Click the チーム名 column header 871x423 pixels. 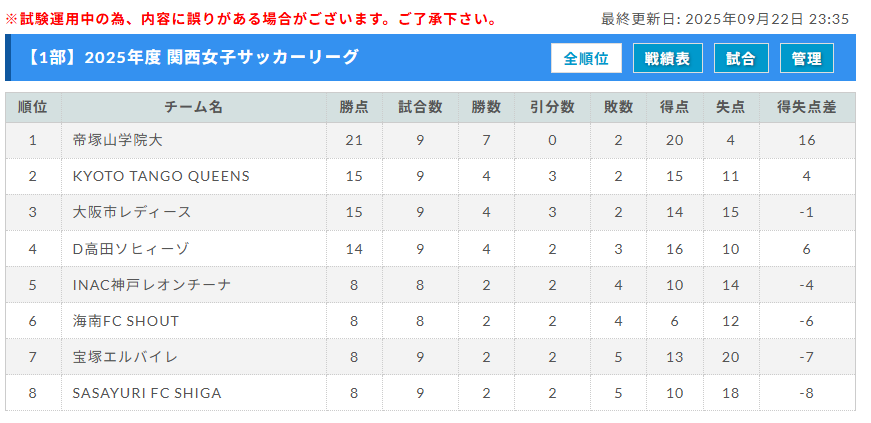tap(193, 107)
